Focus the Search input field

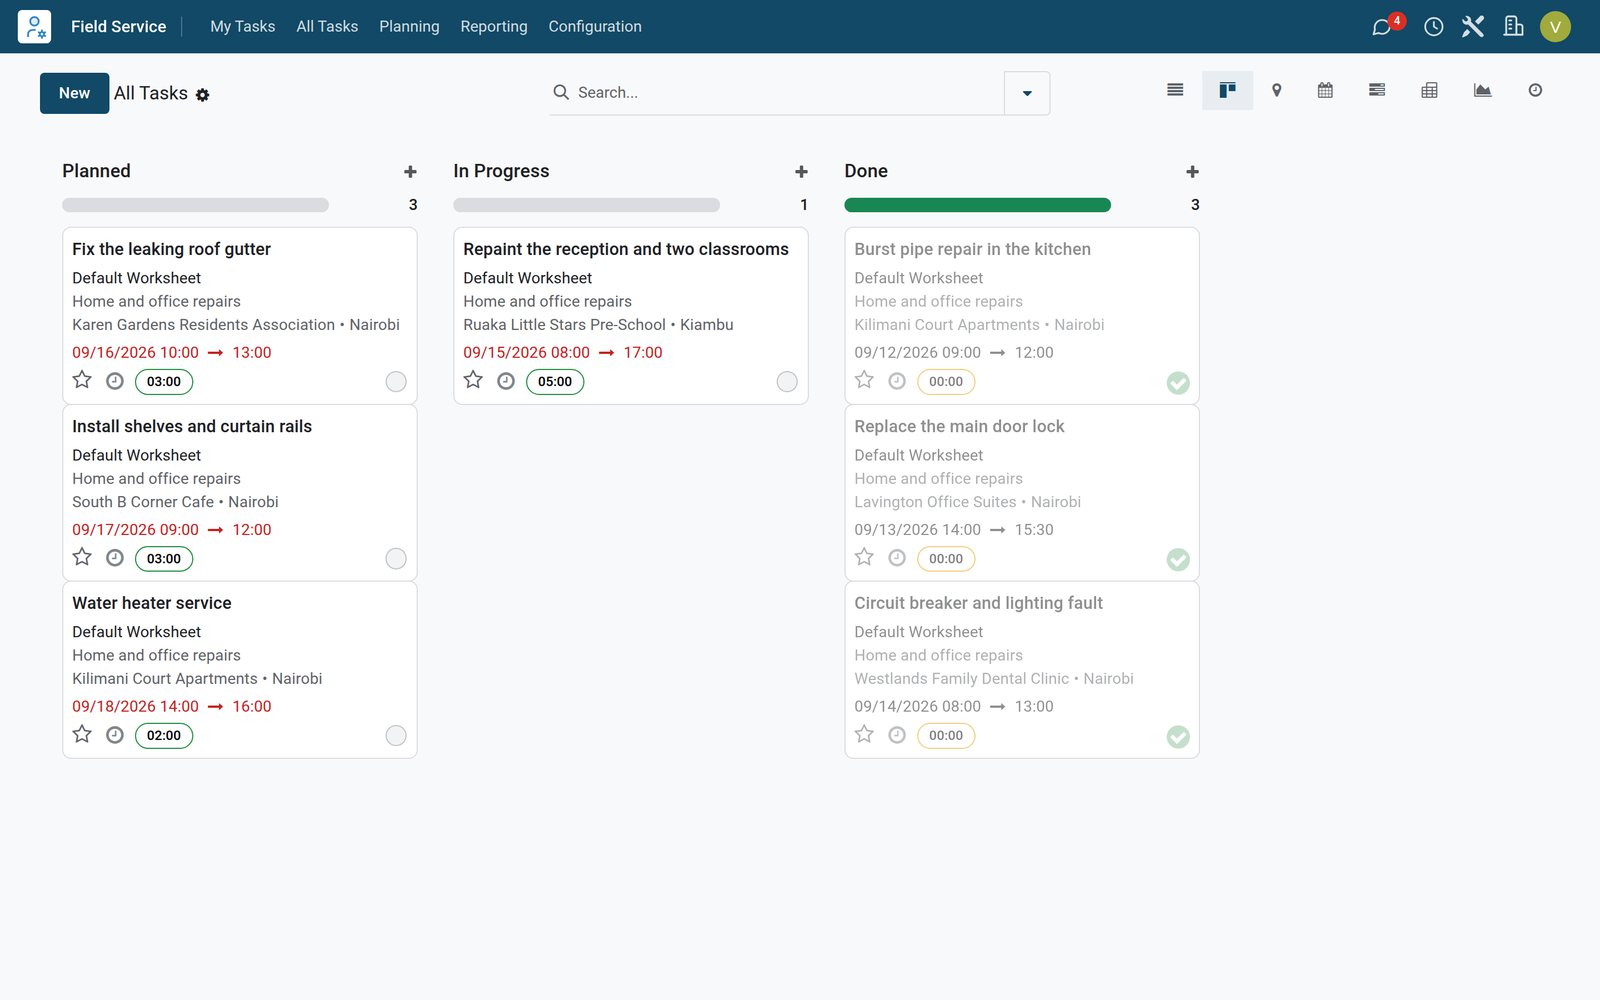[x=786, y=92]
